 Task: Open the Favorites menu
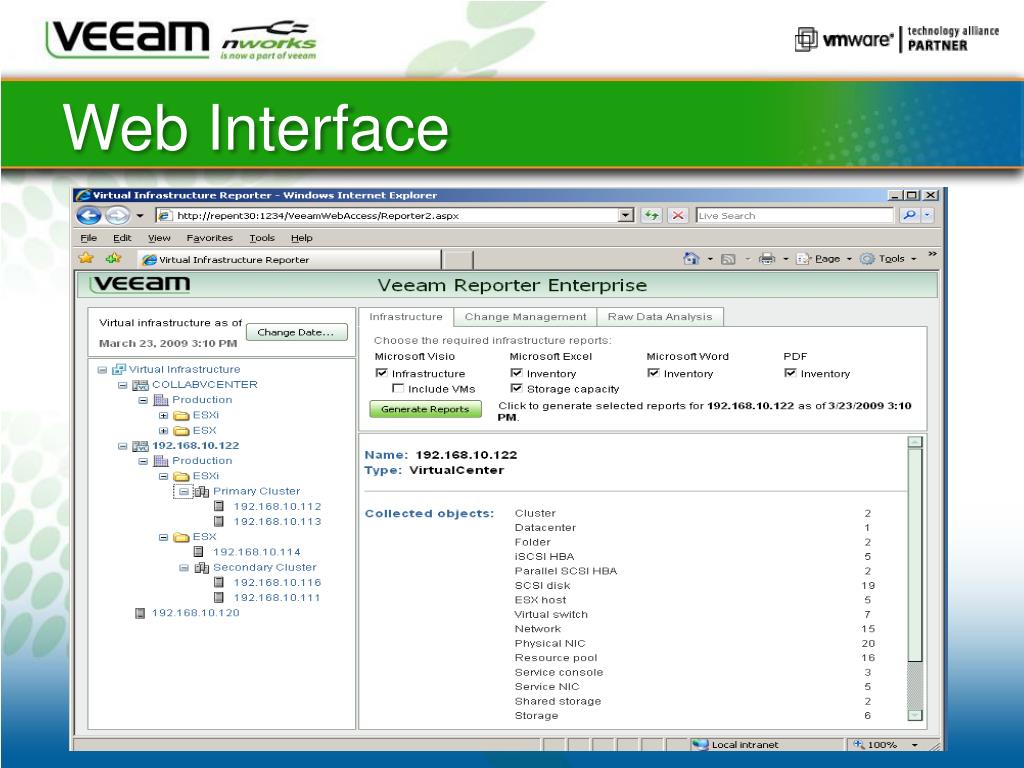[x=209, y=238]
